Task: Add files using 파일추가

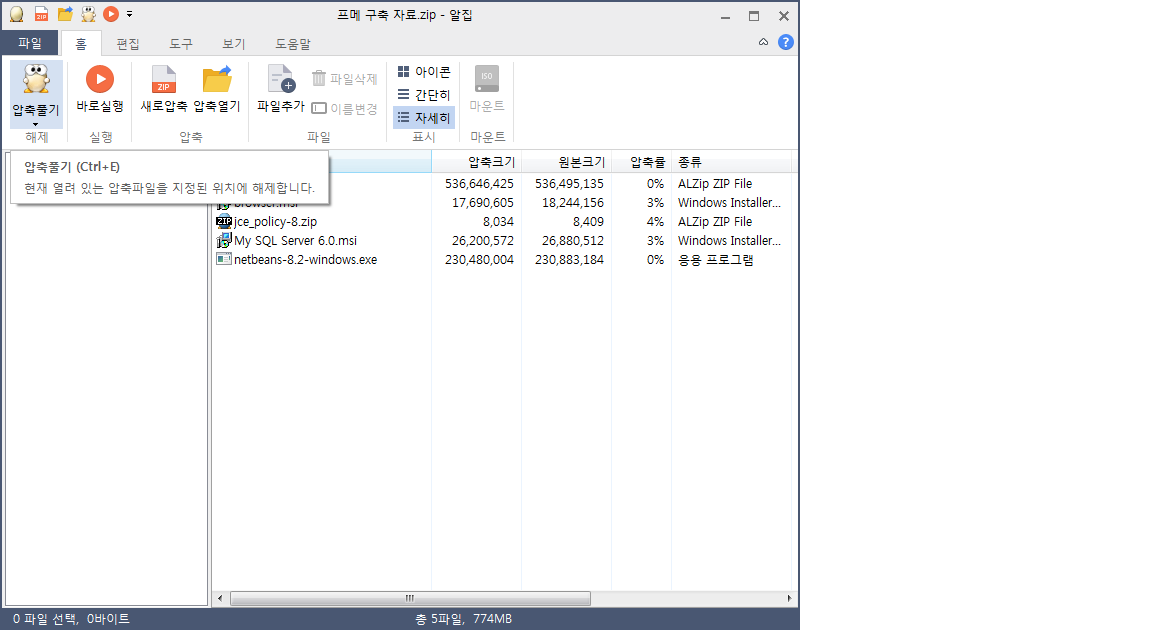Action: pyautogui.click(x=281, y=90)
